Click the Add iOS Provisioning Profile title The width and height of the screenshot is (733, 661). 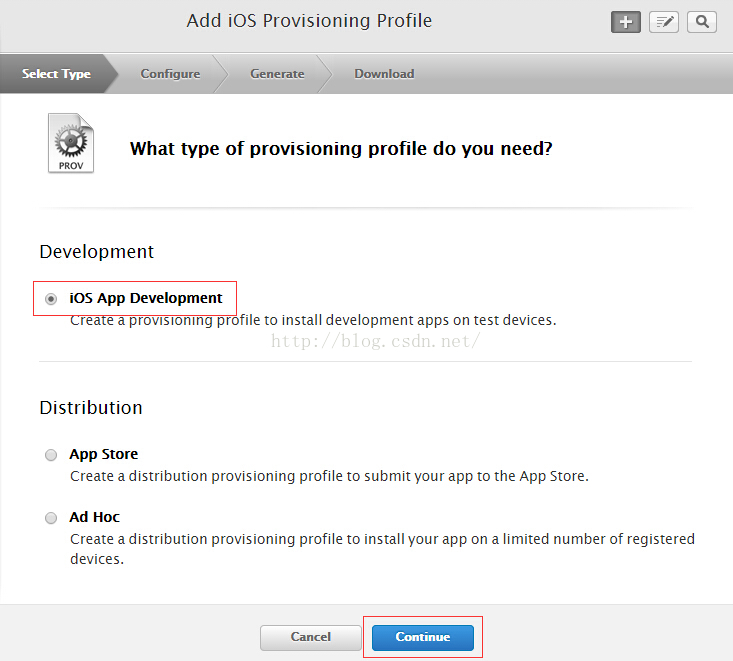pyautogui.click(x=309, y=21)
